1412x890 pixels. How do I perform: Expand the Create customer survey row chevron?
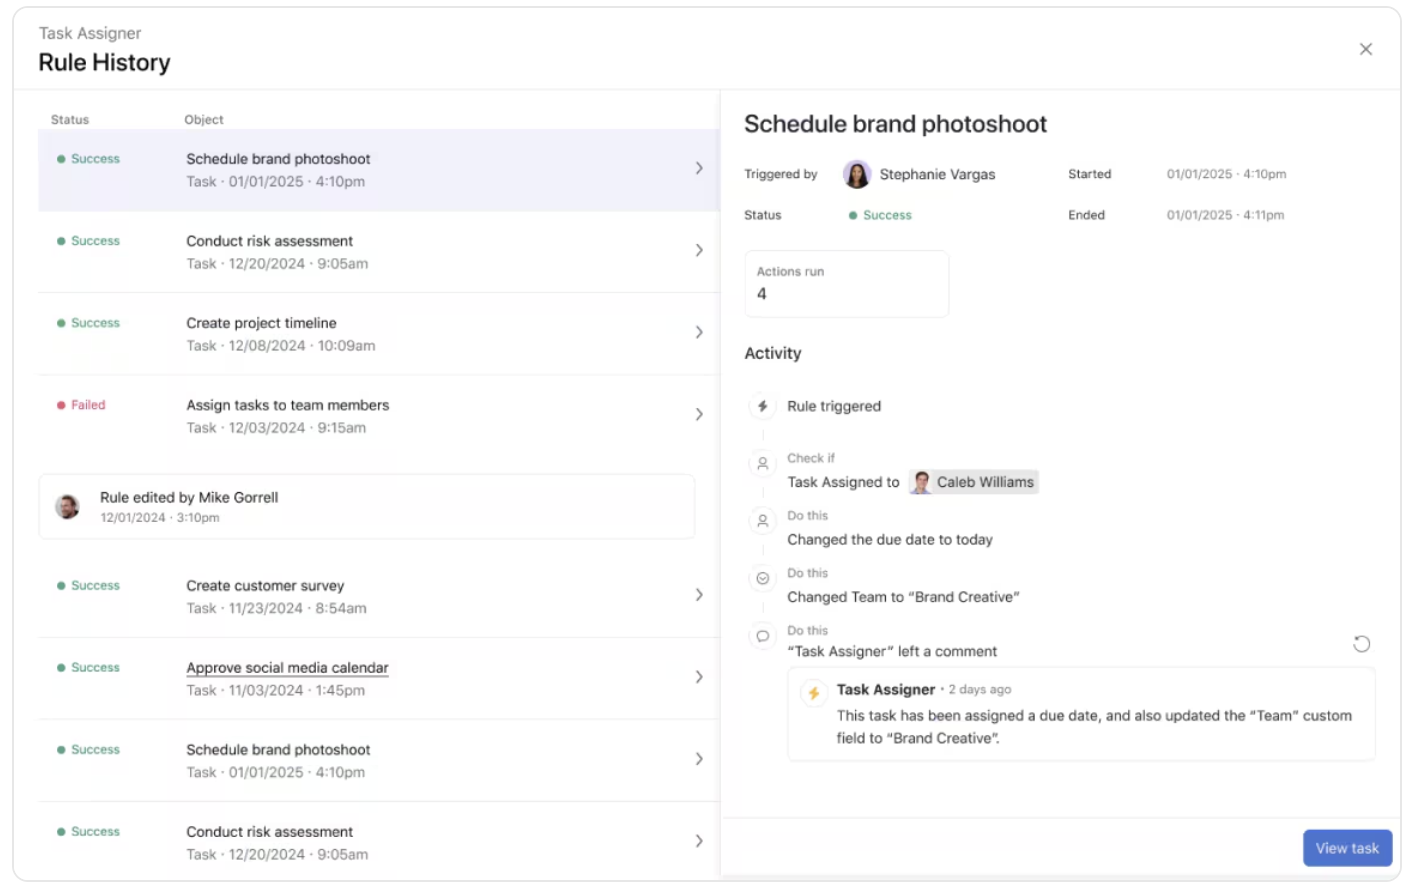click(699, 595)
